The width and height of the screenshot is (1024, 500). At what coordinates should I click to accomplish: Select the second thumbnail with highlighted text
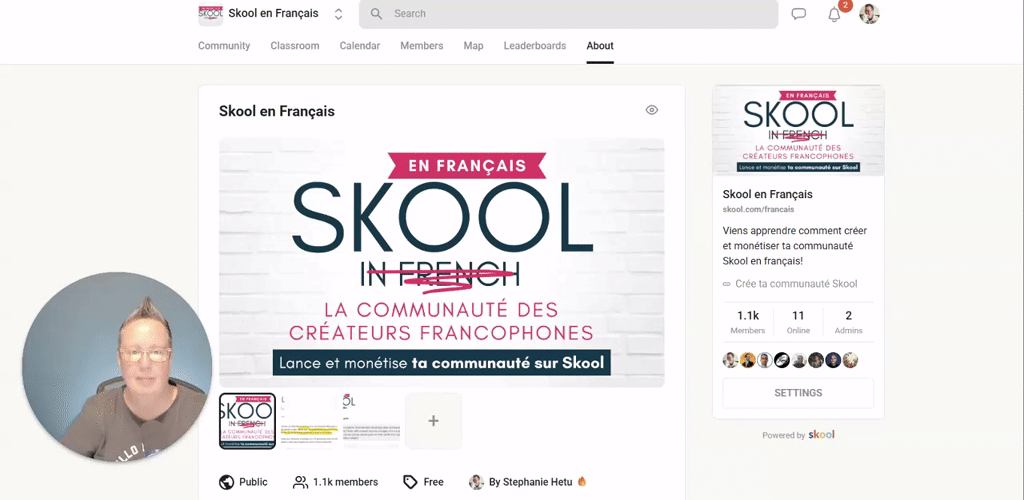point(310,421)
